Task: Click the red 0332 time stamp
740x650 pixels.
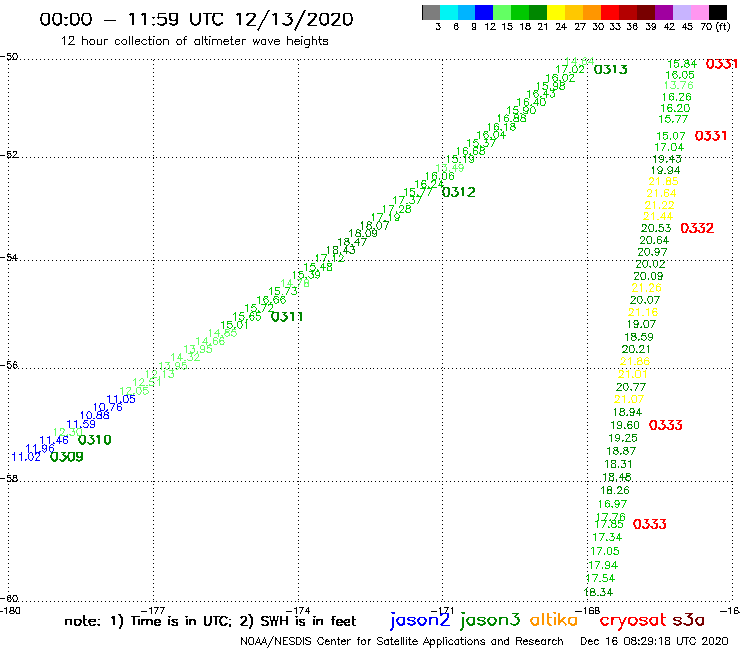Action: click(697, 228)
